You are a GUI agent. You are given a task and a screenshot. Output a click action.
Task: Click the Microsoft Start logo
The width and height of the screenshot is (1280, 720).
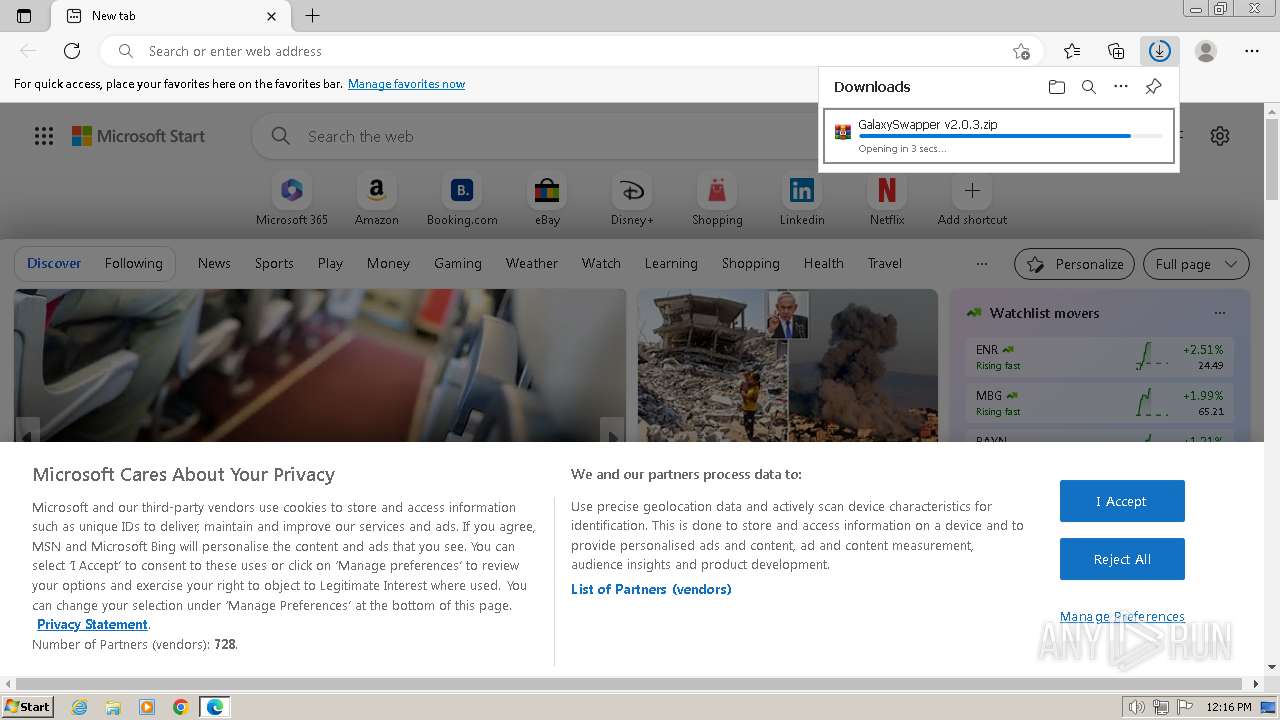coord(138,136)
